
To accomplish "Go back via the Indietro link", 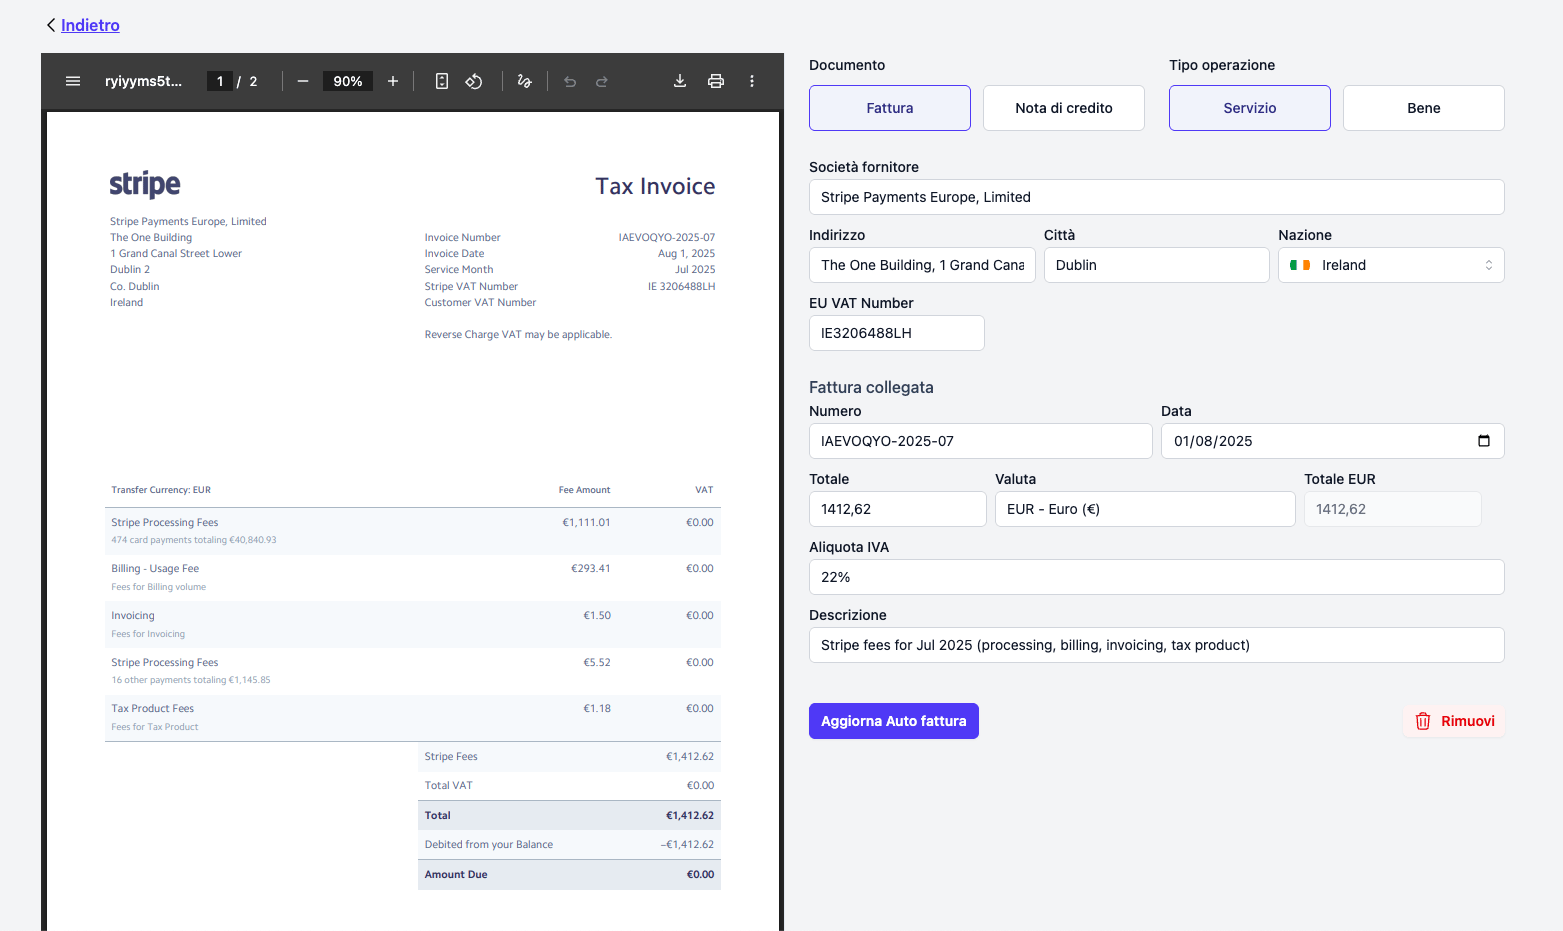I will (90, 25).
